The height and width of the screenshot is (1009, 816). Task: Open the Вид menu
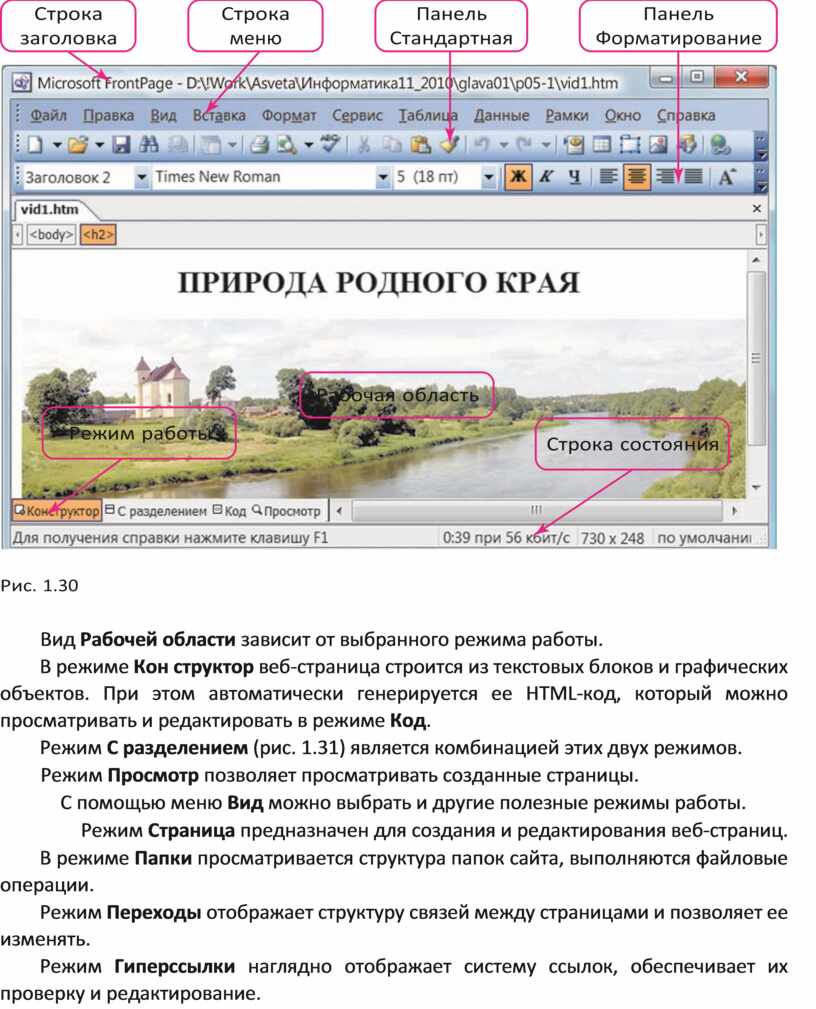coord(163,115)
